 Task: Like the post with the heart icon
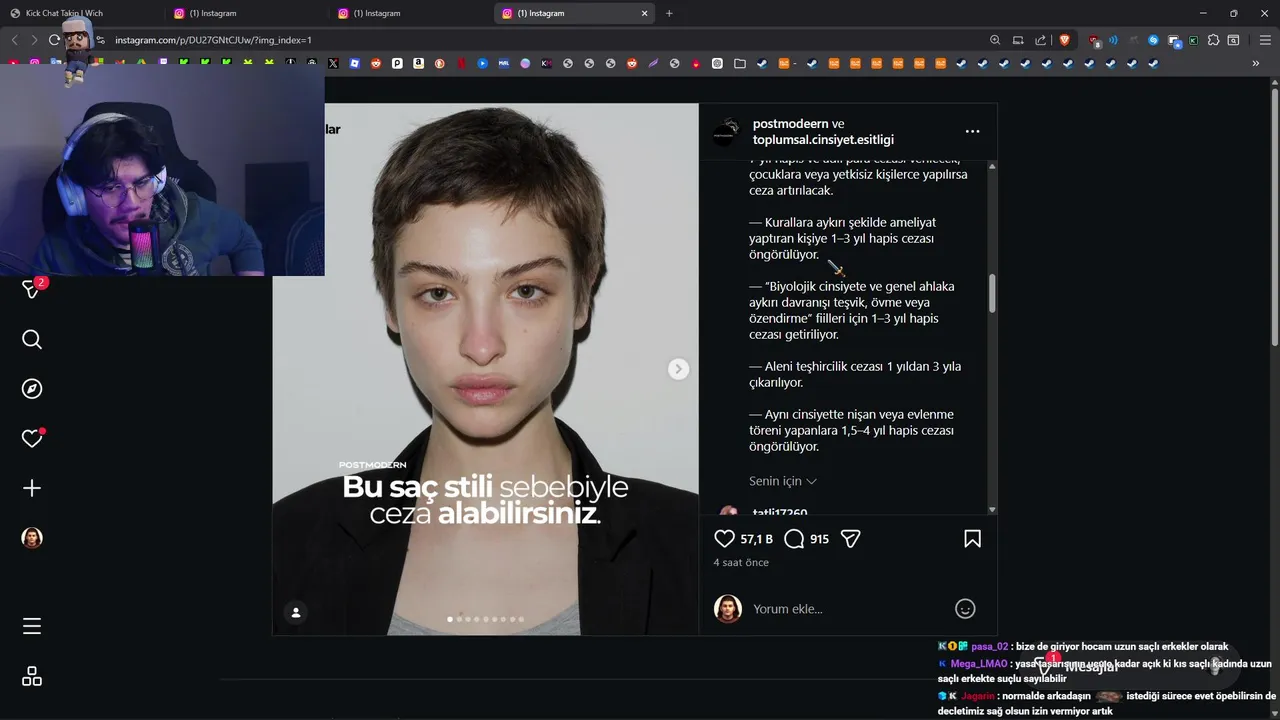(x=725, y=539)
